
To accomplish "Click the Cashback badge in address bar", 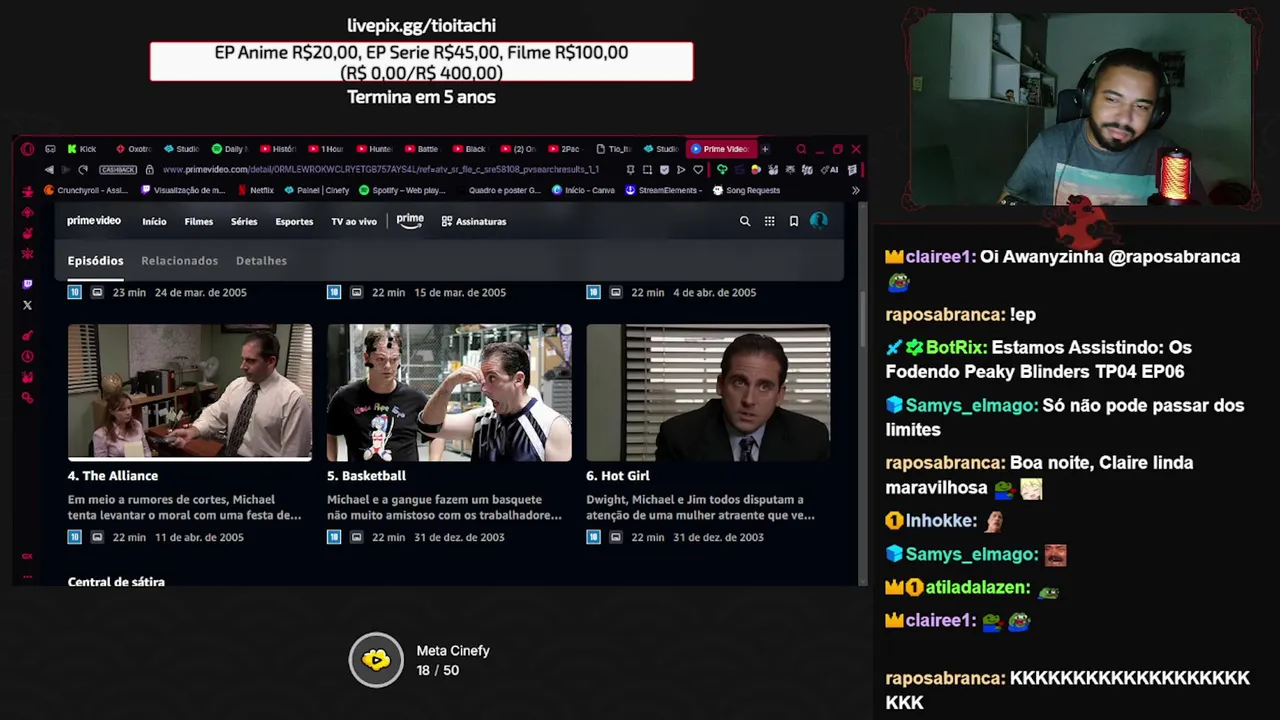I will coord(118,170).
